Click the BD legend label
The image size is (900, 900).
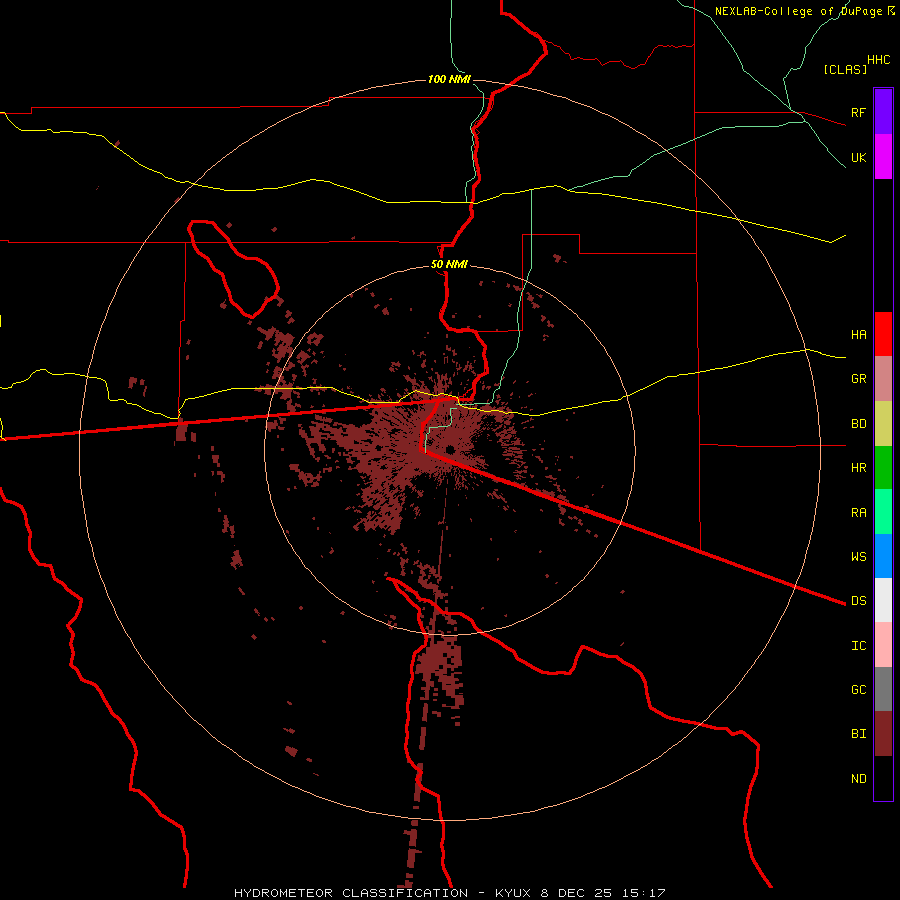(x=858, y=424)
